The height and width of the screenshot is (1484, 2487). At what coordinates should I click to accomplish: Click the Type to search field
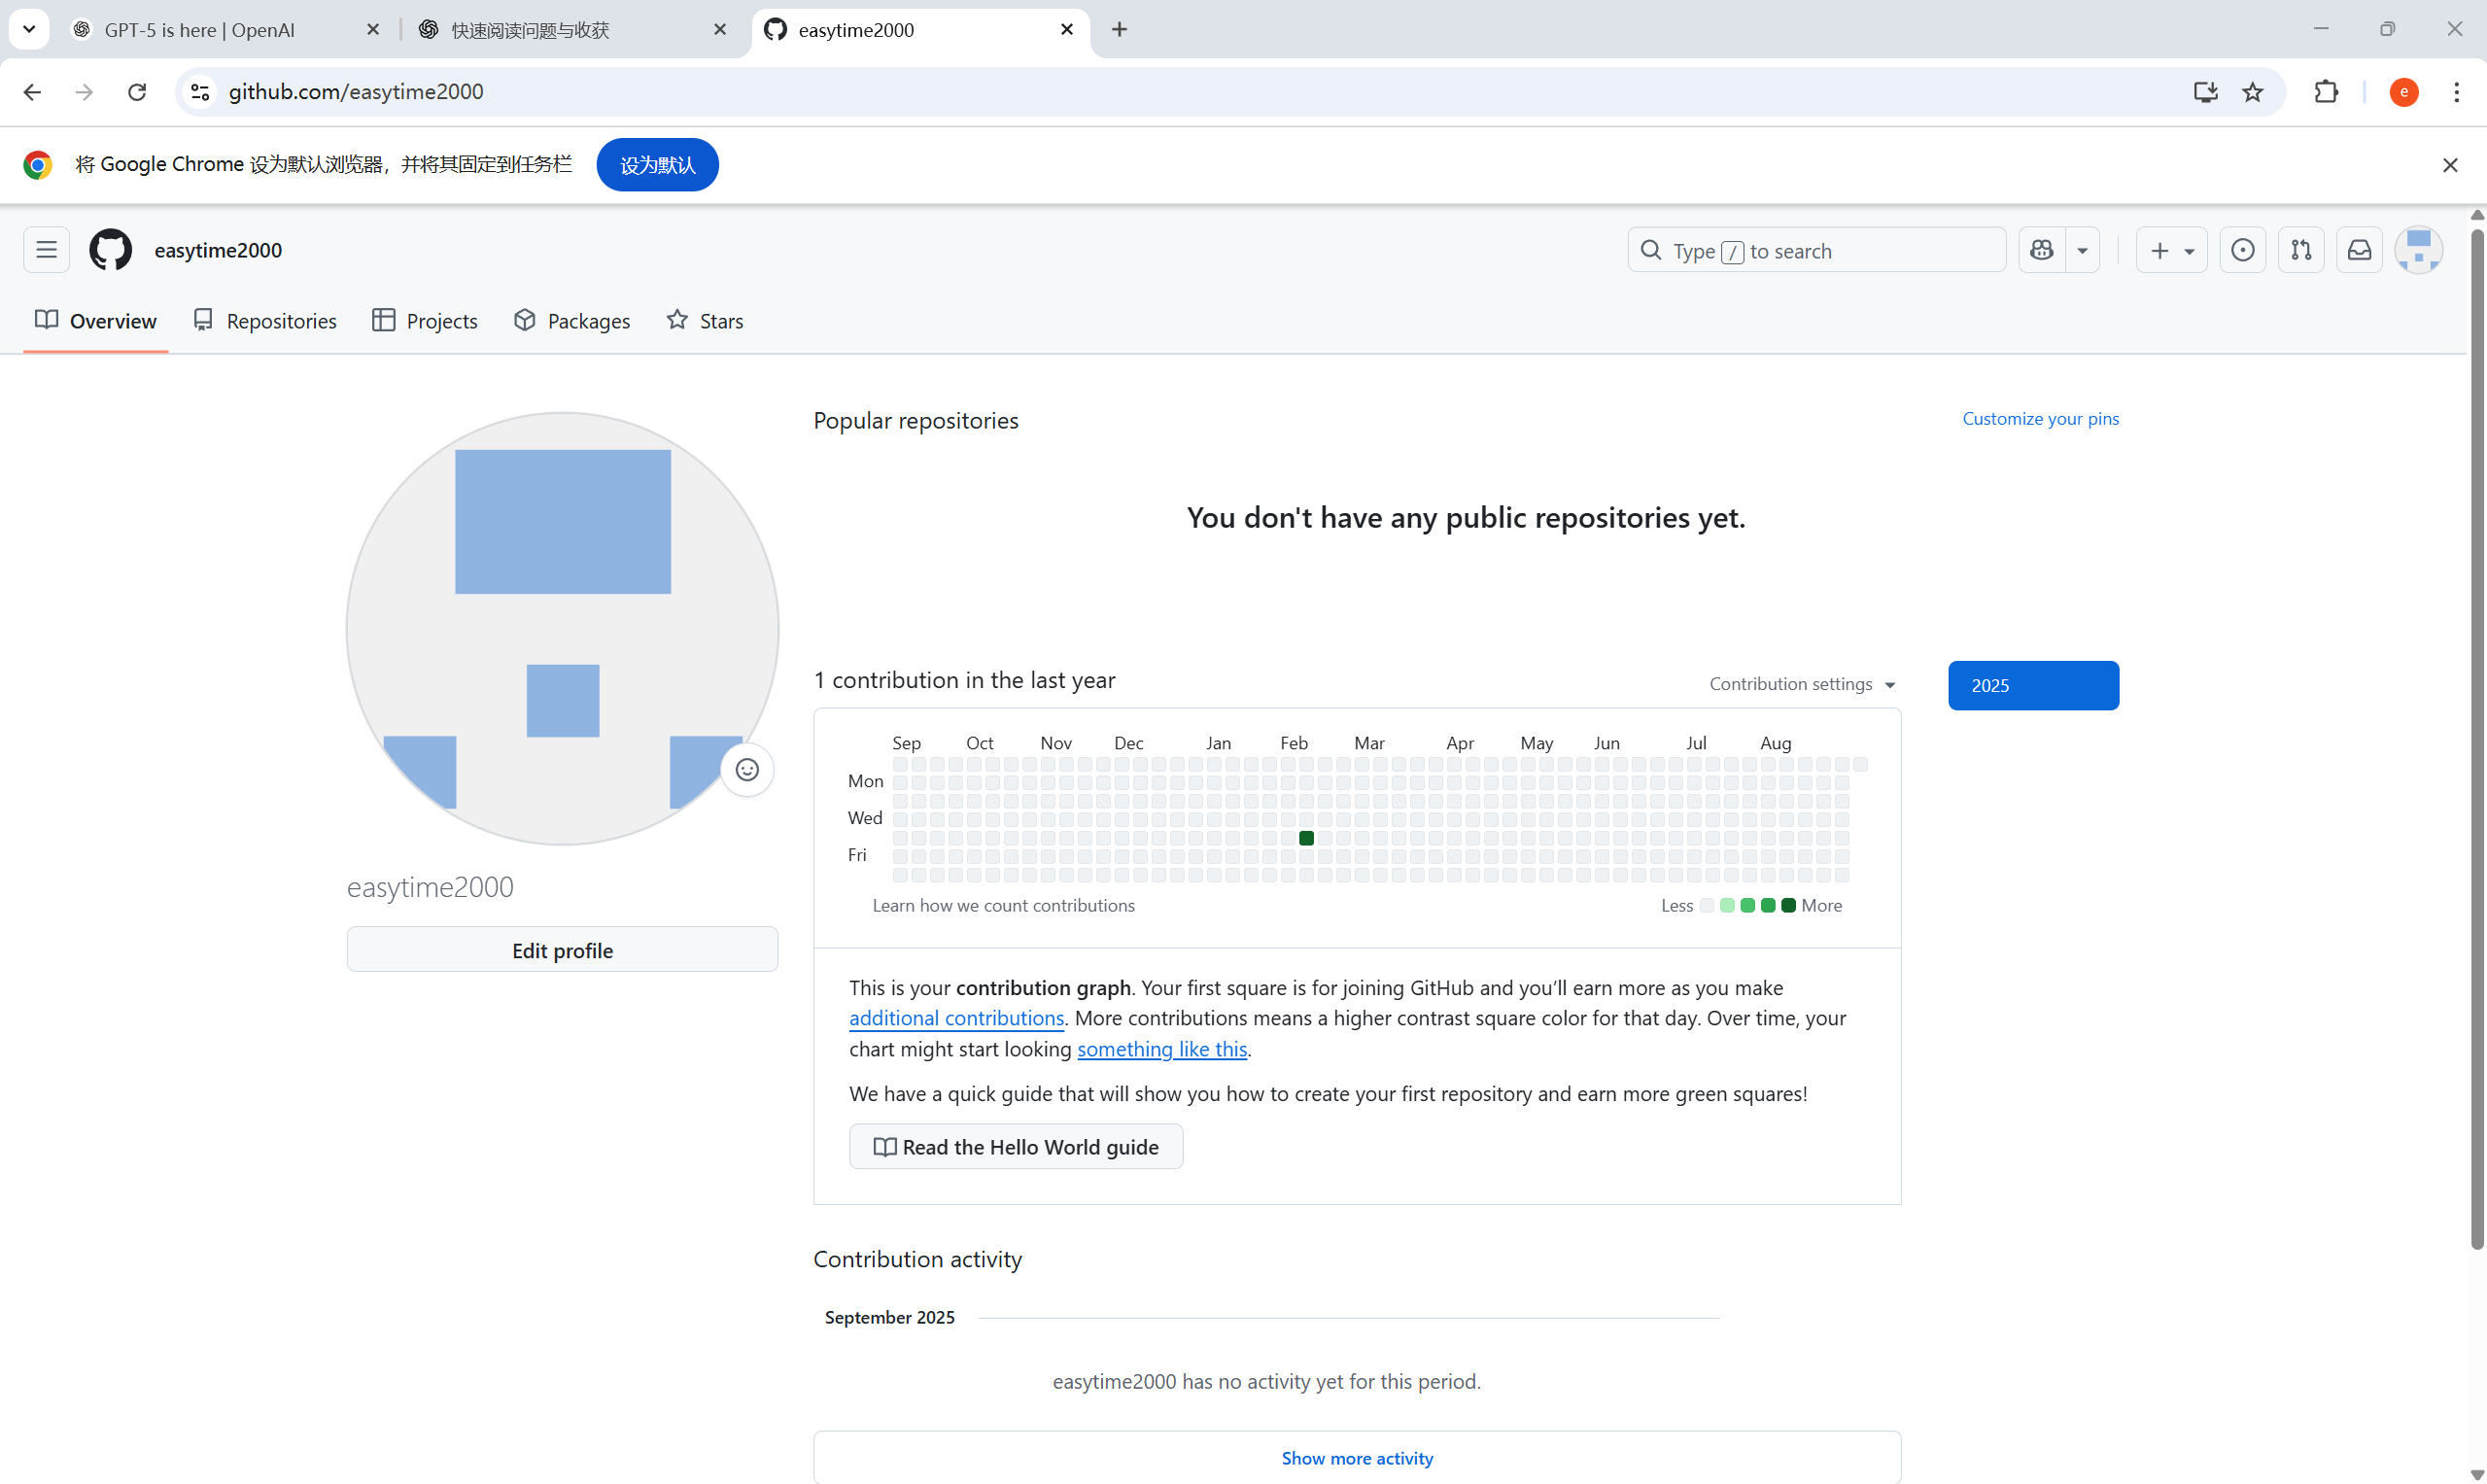(x=1816, y=250)
